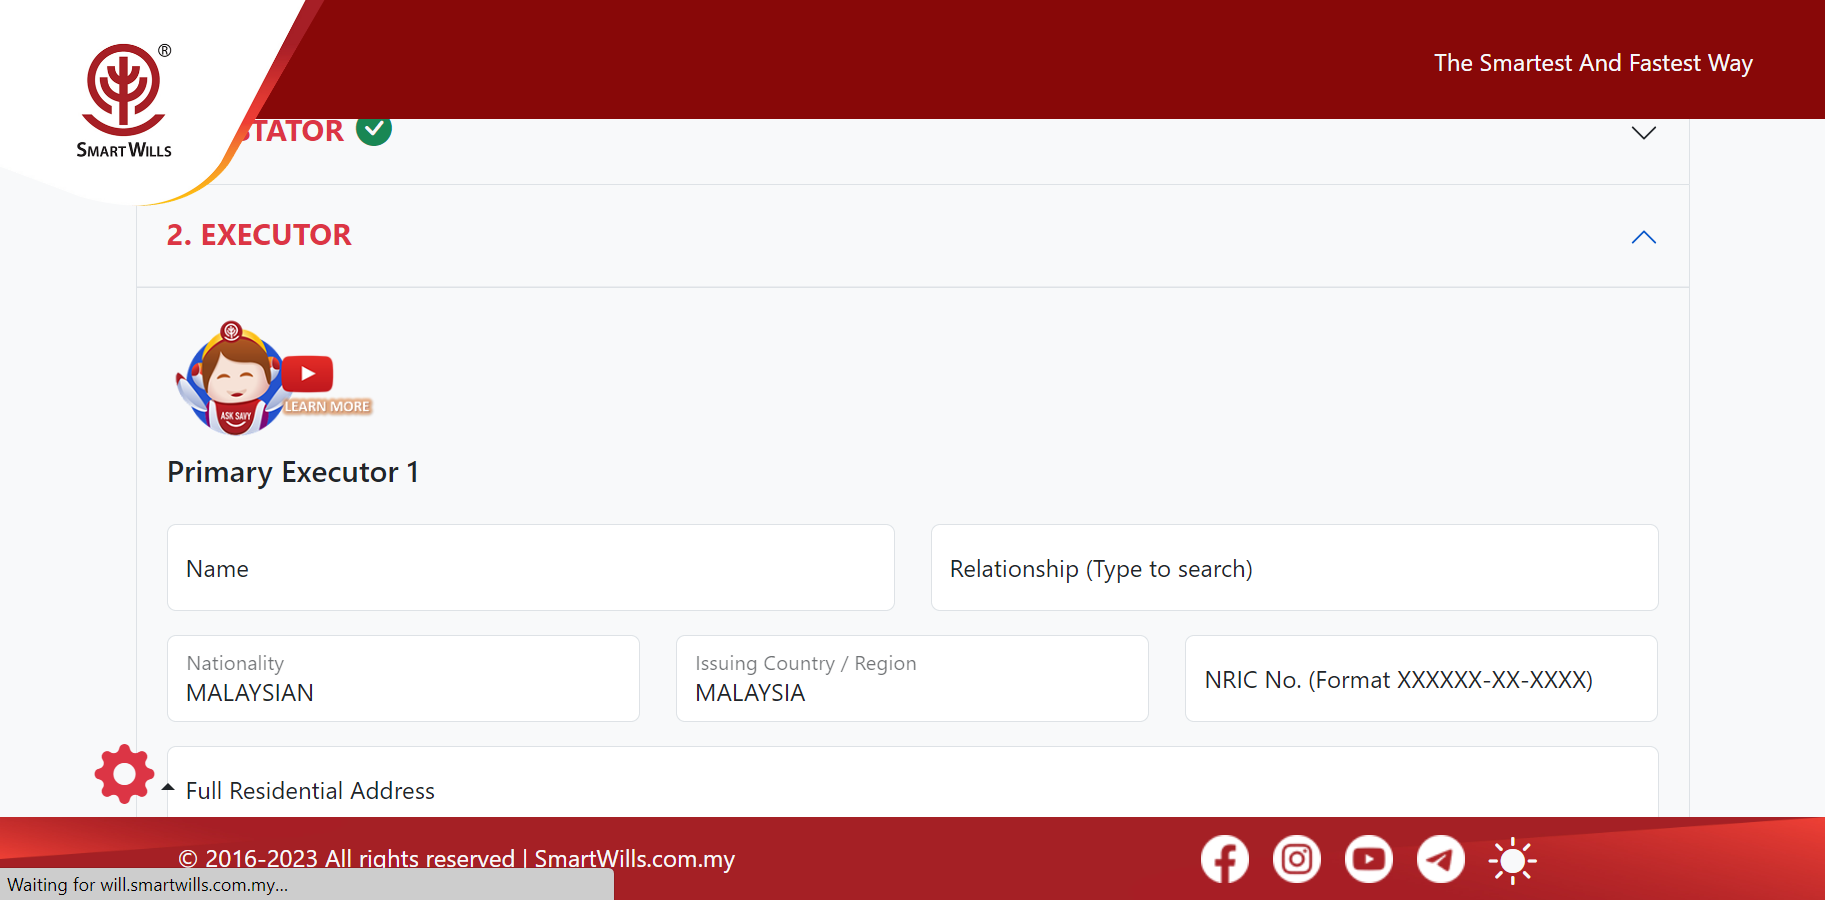Viewport: 1825px width, 900px height.
Task: Open the Nationality dropdown
Action: pyautogui.click(x=403, y=679)
